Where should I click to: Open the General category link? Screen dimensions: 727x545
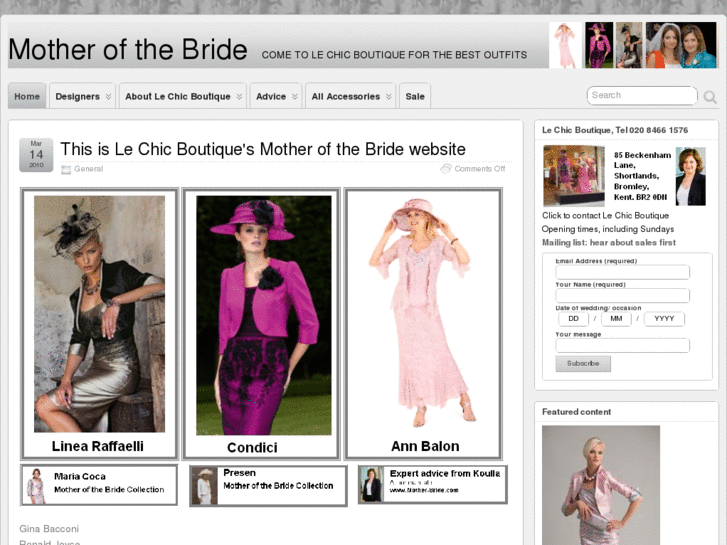pos(89,169)
